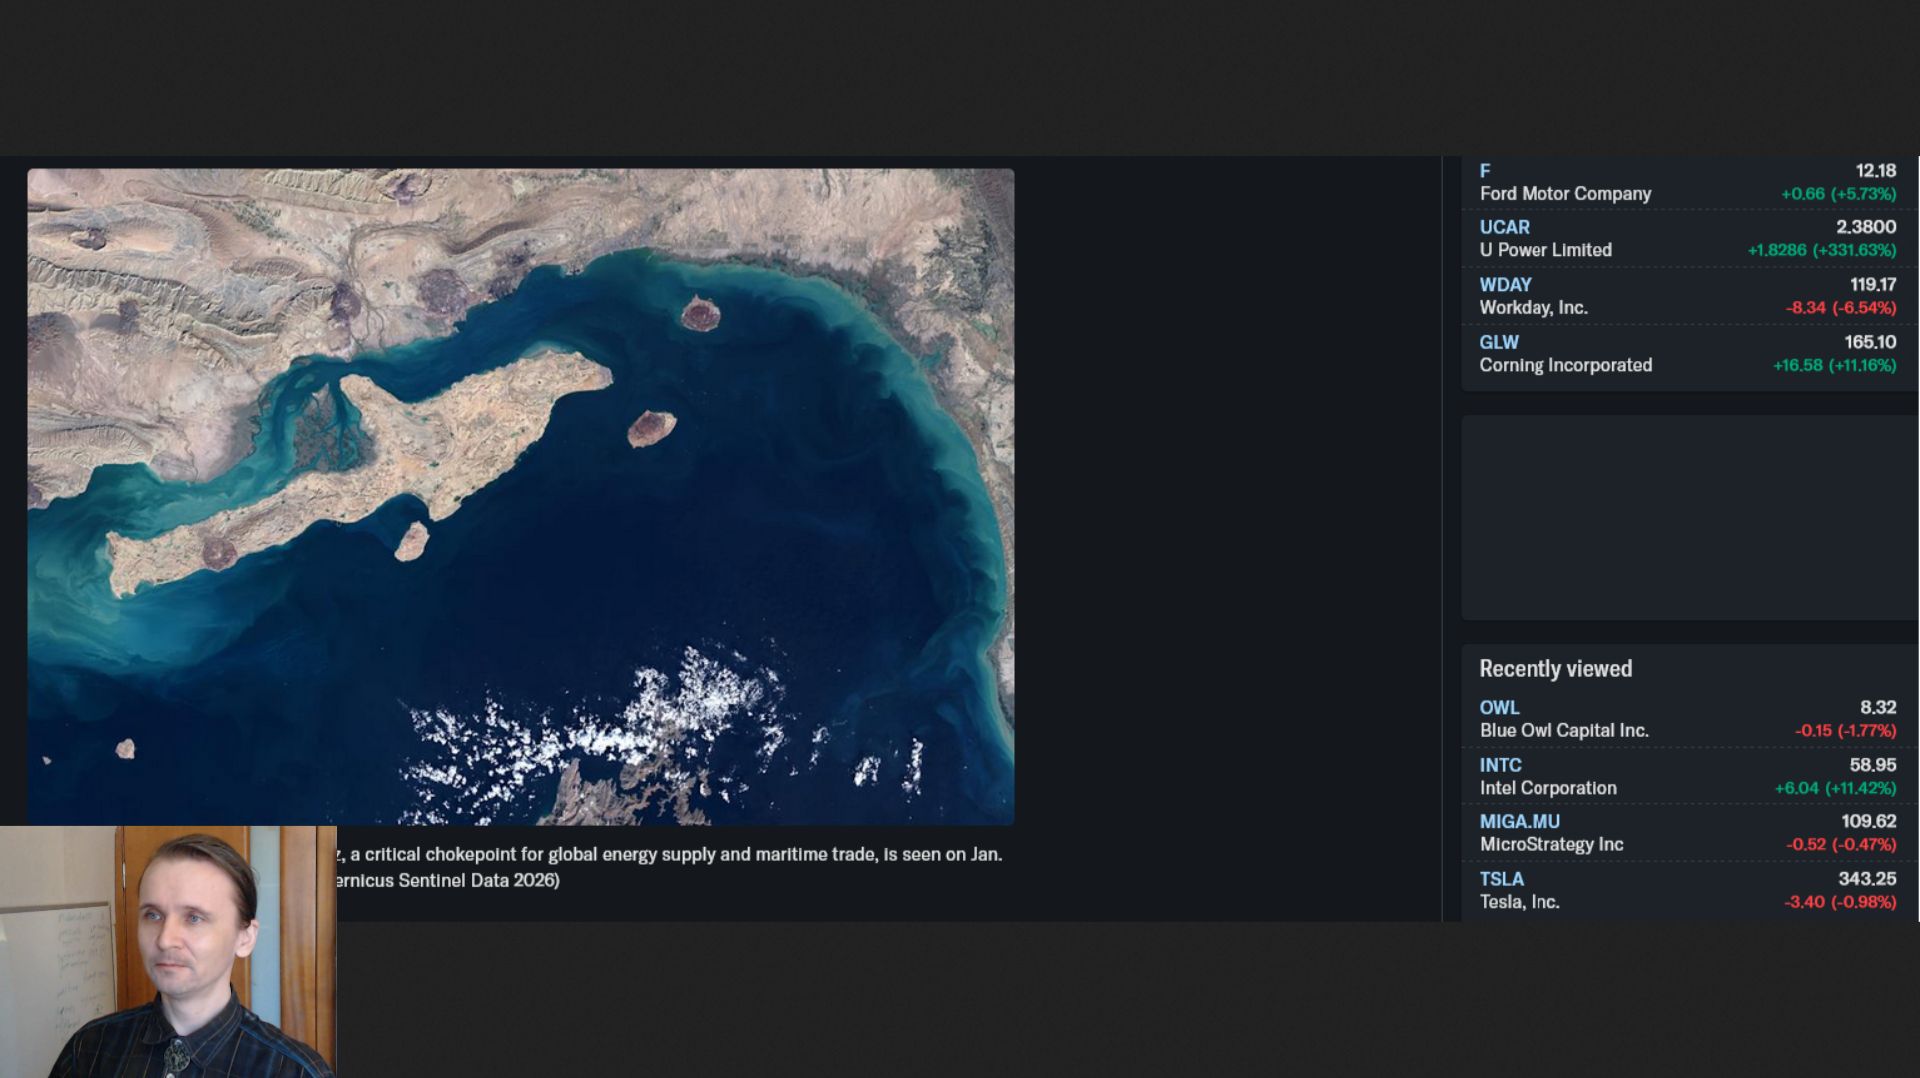Screen dimensions: 1920x1078
Task: Click the presenter webcam overlay
Action: click(168, 952)
